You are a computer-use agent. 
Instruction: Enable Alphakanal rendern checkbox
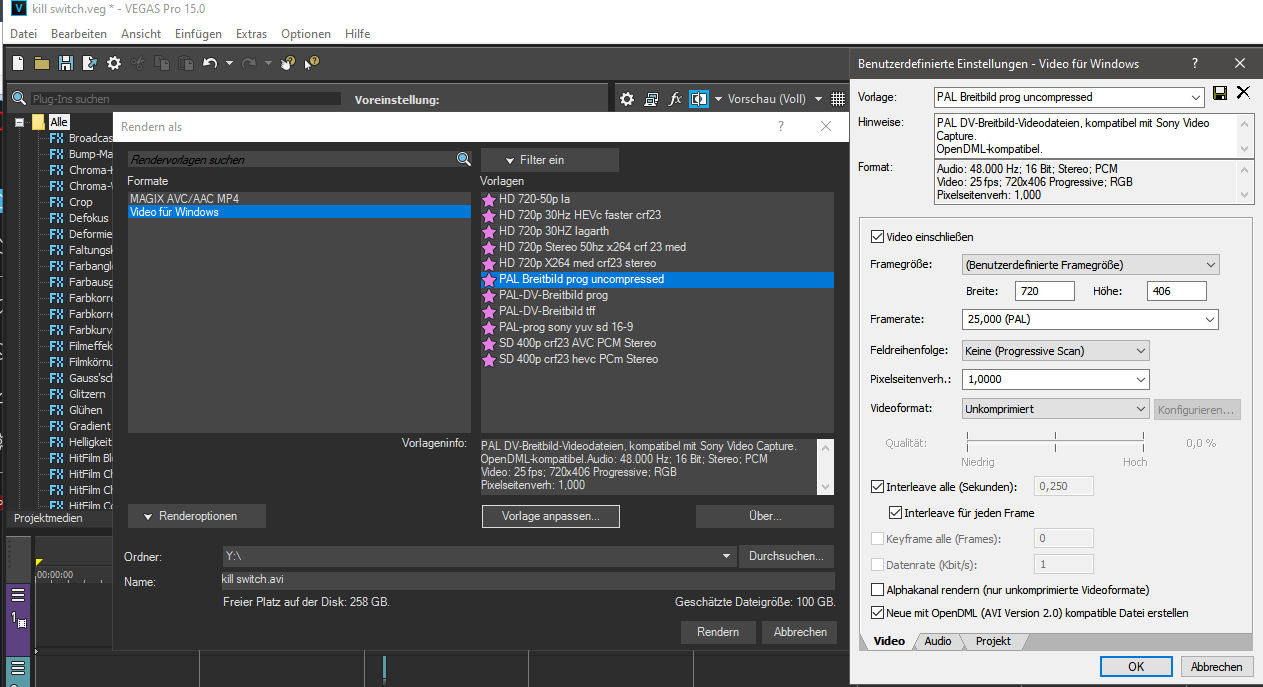[x=878, y=590]
